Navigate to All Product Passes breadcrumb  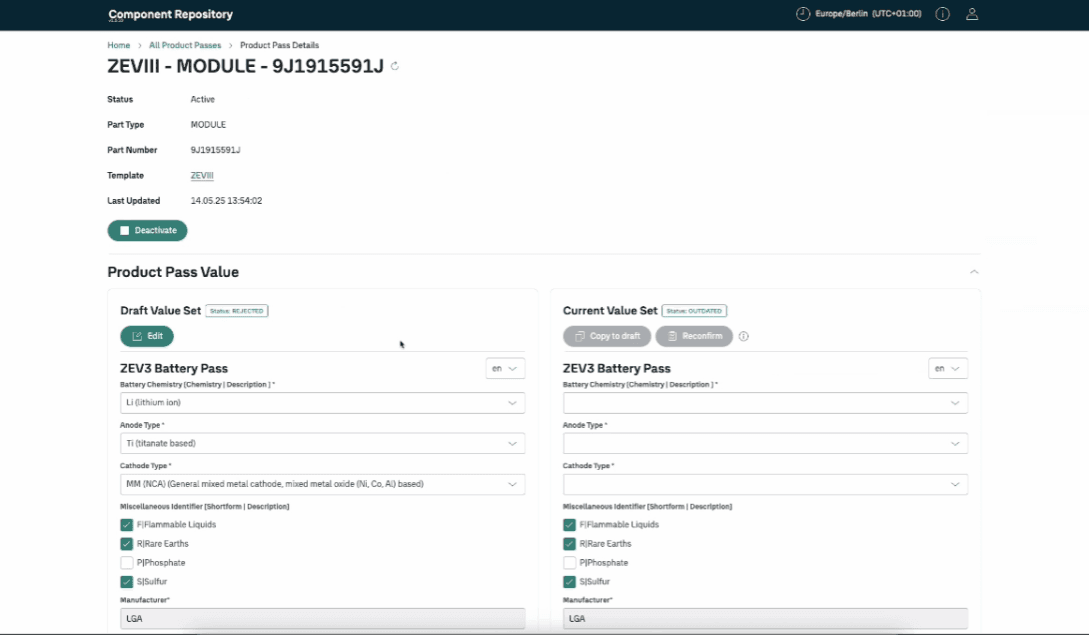point(185,45)
